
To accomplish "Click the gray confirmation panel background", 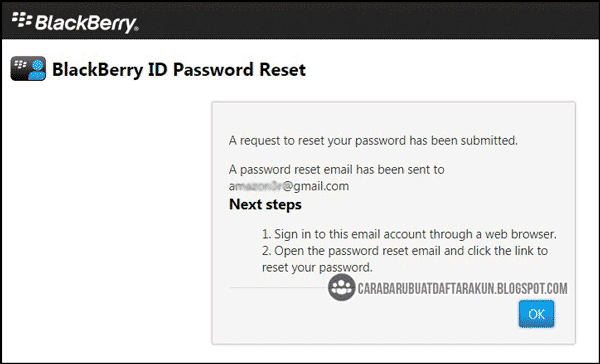I will (393, 119).
